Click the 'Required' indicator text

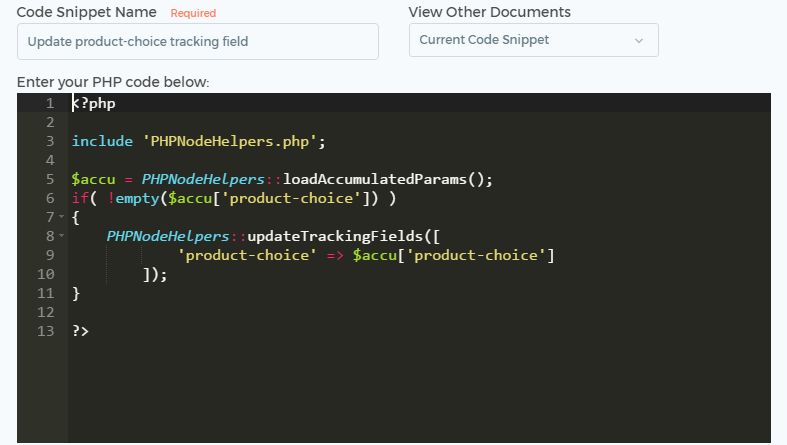(193, 13)
